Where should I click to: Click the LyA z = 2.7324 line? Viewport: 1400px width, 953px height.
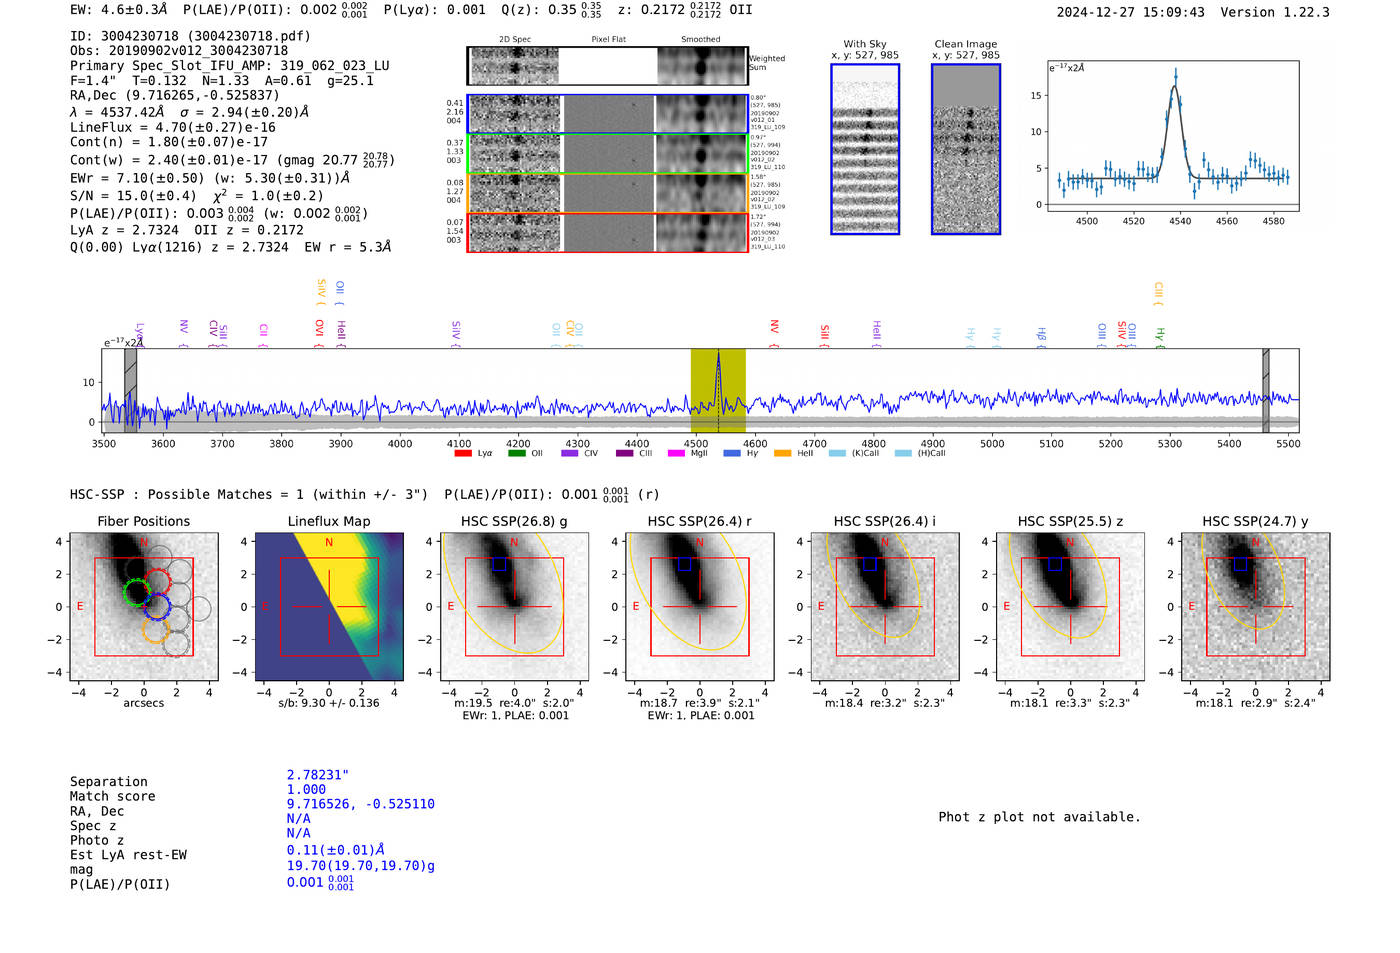[187, 230]
